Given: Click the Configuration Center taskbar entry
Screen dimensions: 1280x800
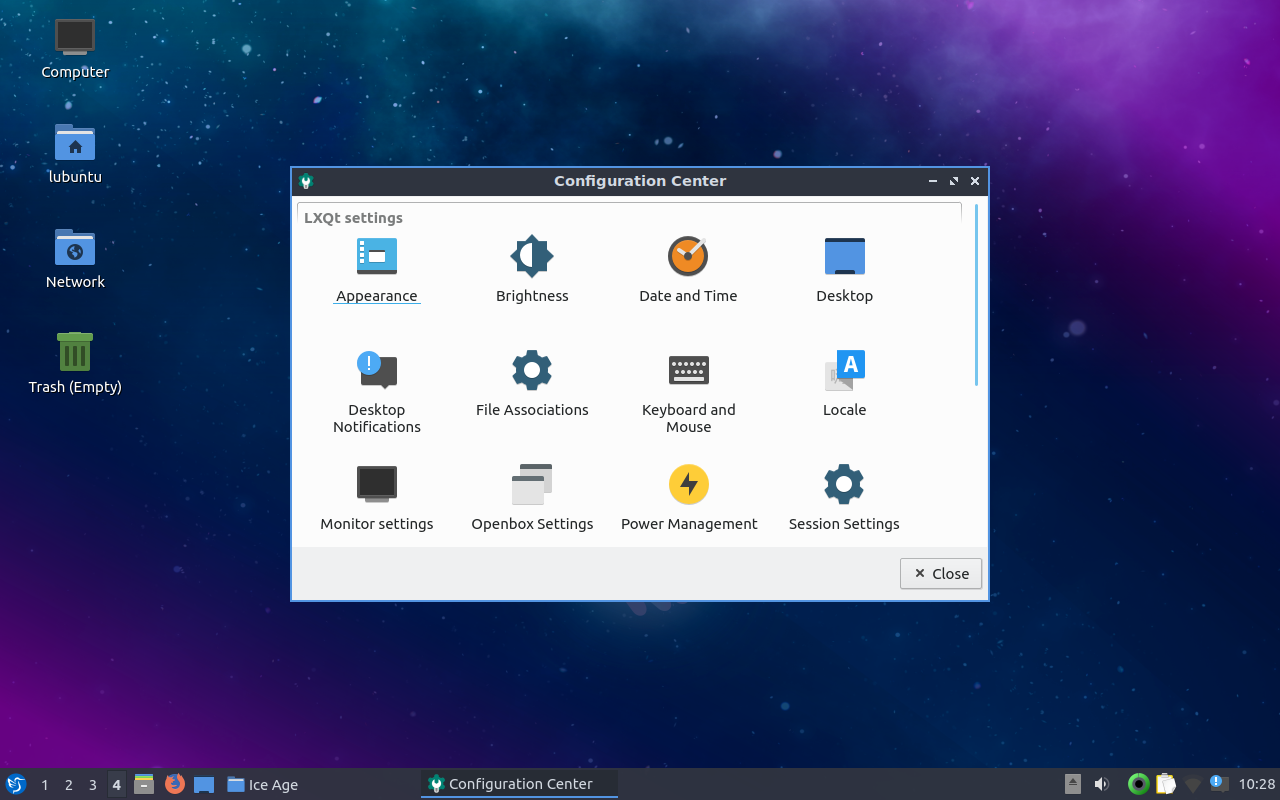Looking at the screenshot, I should click(520, 784).
